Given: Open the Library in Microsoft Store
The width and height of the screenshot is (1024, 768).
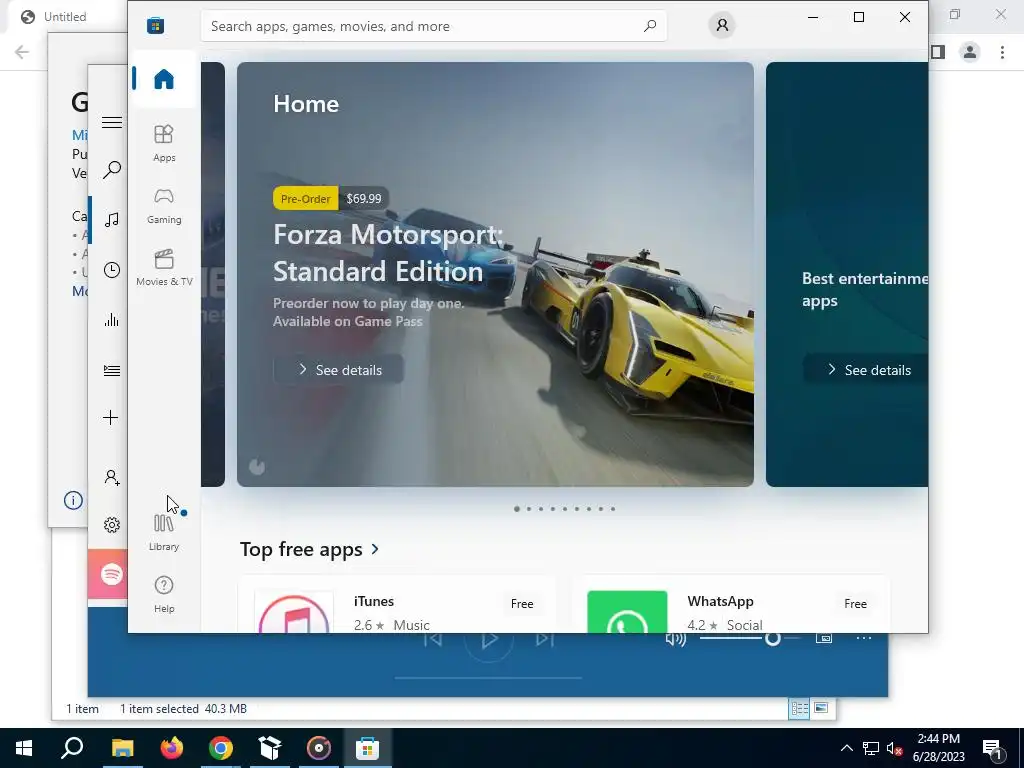Looking at the screenshot, I should tap(164, 532).
